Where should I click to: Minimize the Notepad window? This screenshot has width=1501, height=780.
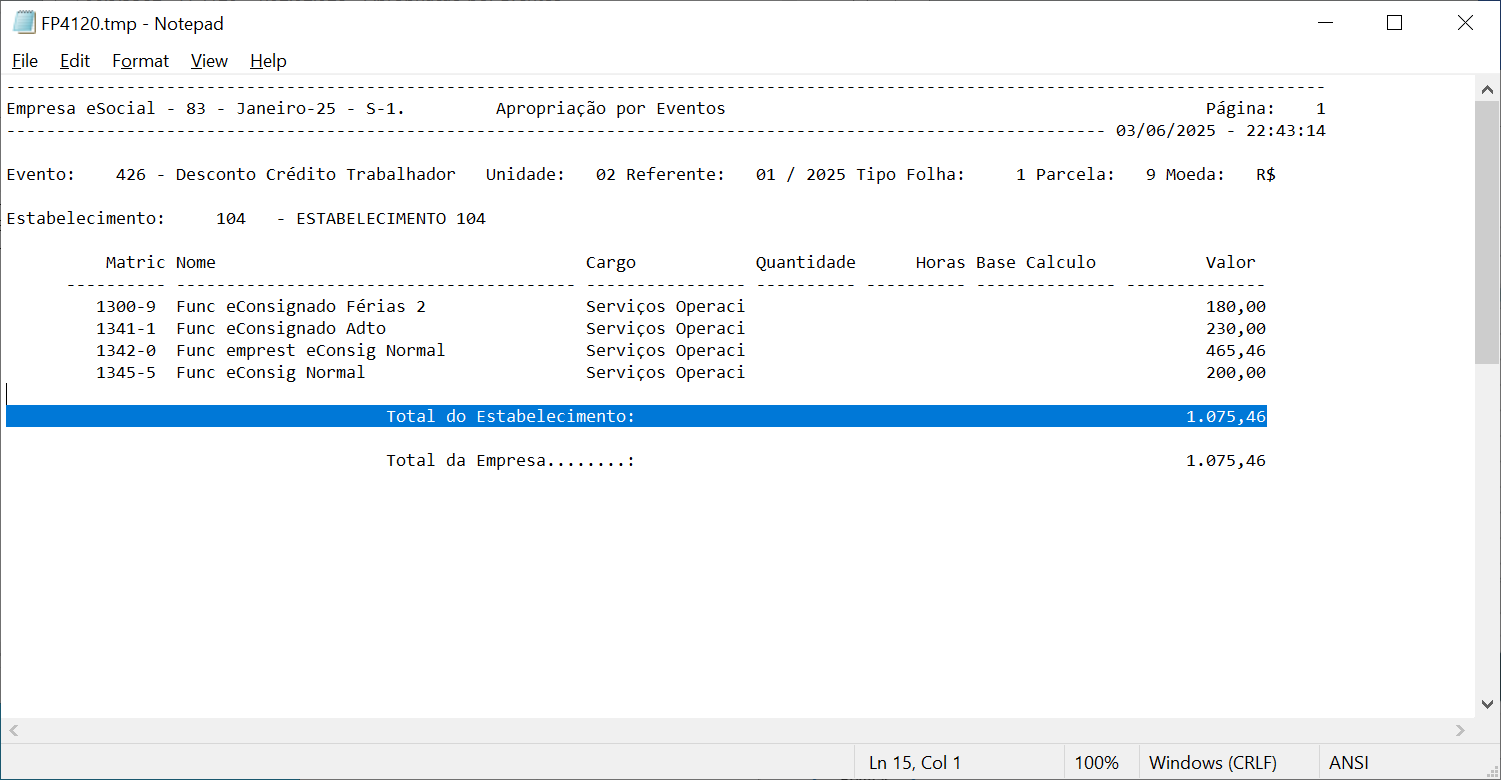(x=1325, y=23)
